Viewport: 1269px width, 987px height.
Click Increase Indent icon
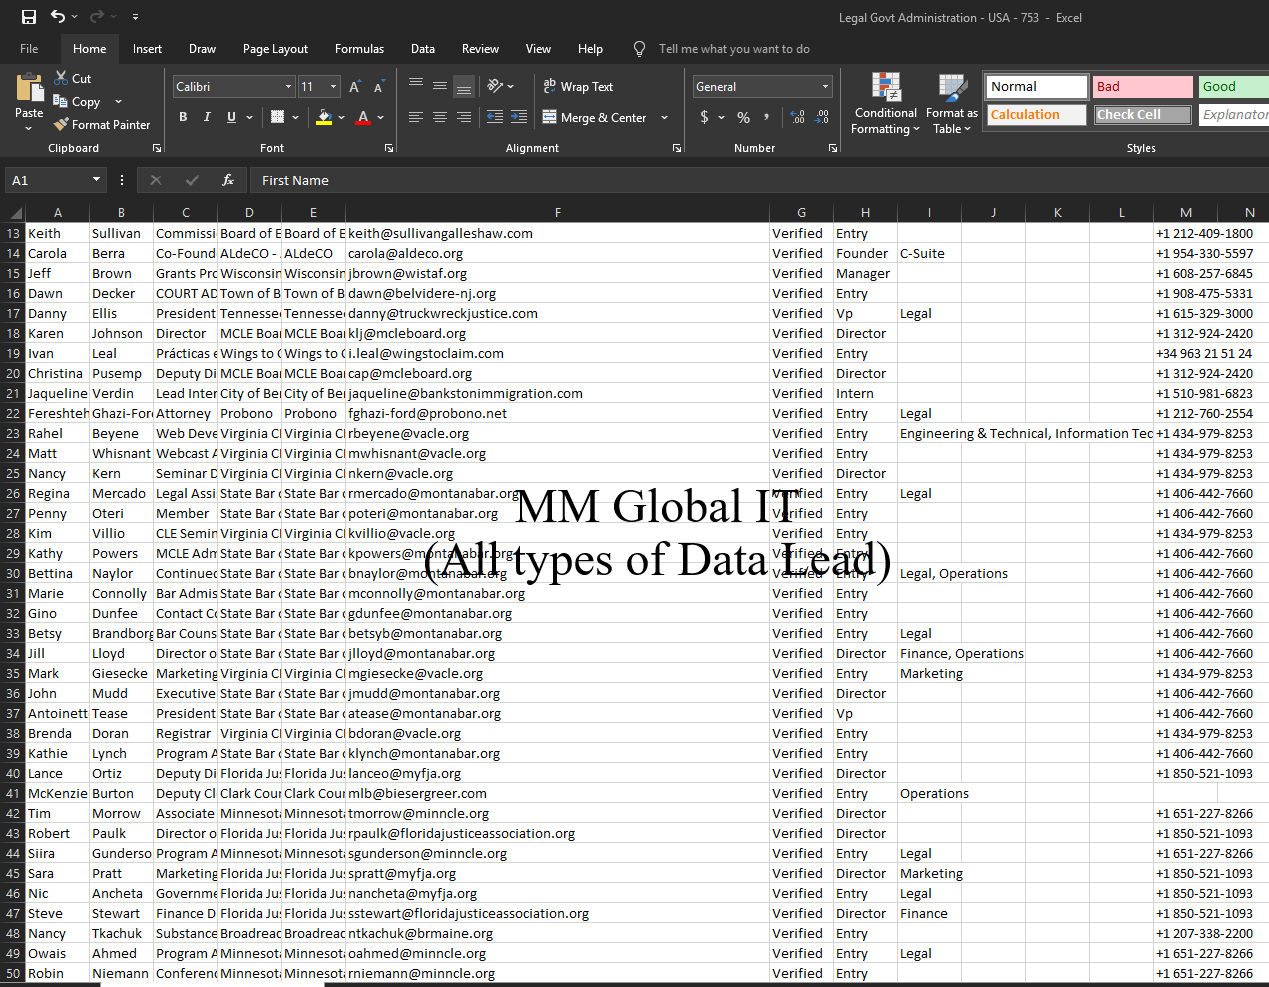pyautogui.click(x=519, y=117)
